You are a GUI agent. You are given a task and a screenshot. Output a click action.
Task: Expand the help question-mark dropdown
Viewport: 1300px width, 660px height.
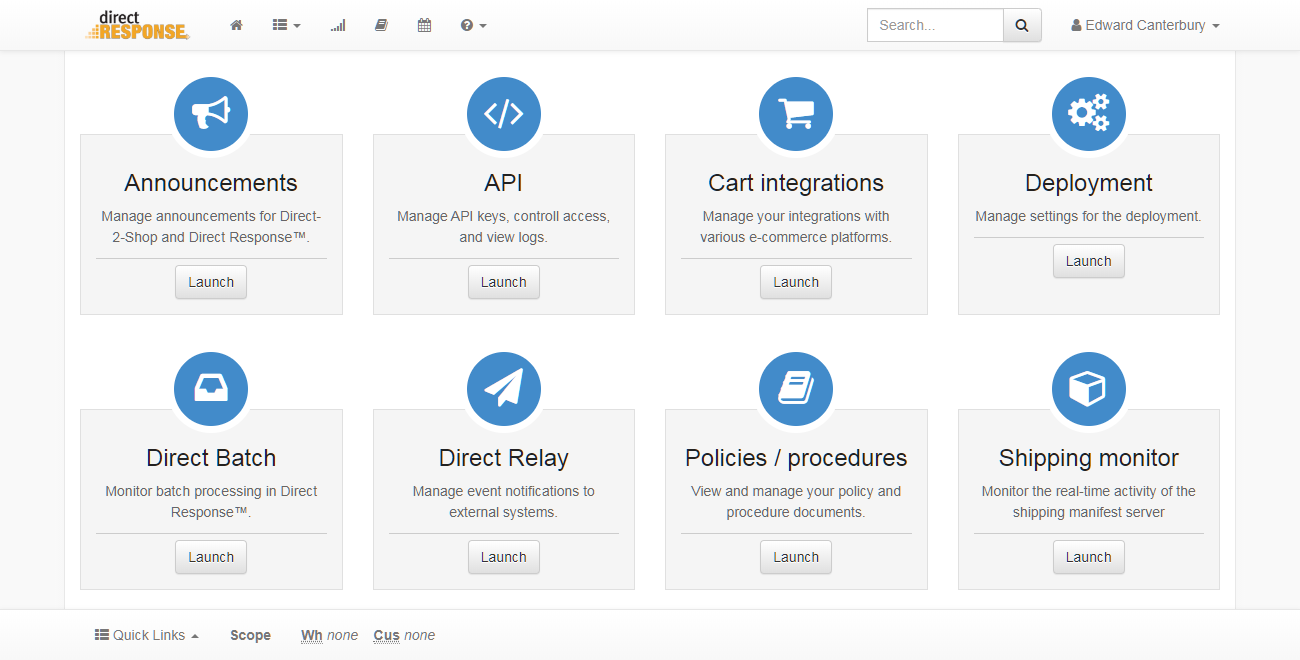[x=474, y=25]
